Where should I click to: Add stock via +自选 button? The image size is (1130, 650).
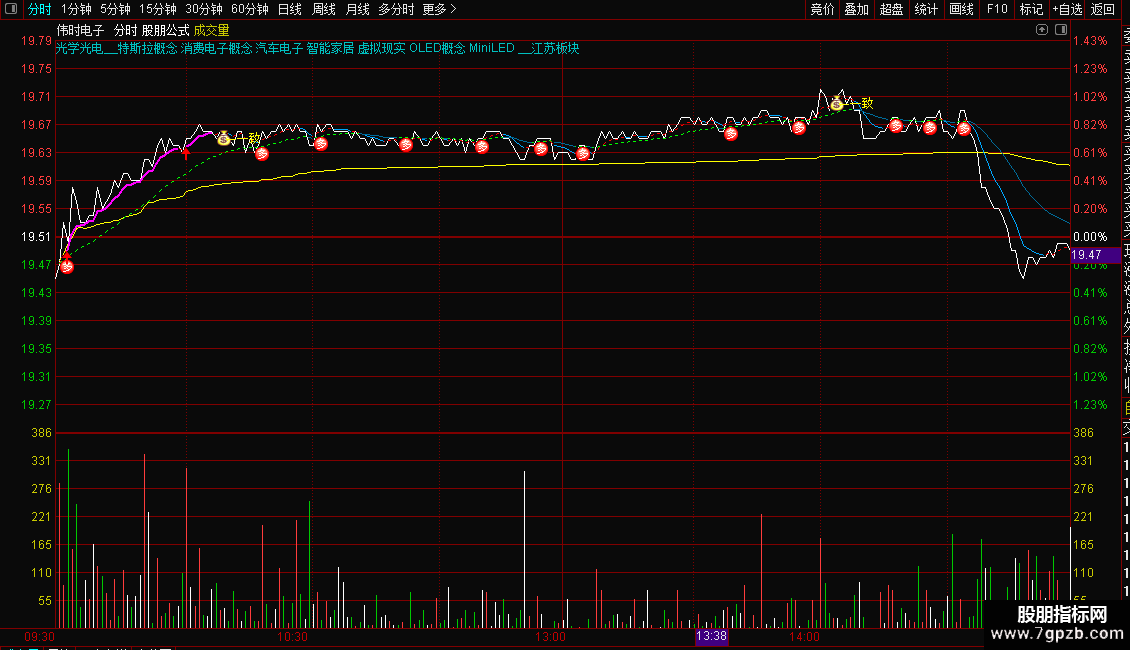click(1067, 9)
